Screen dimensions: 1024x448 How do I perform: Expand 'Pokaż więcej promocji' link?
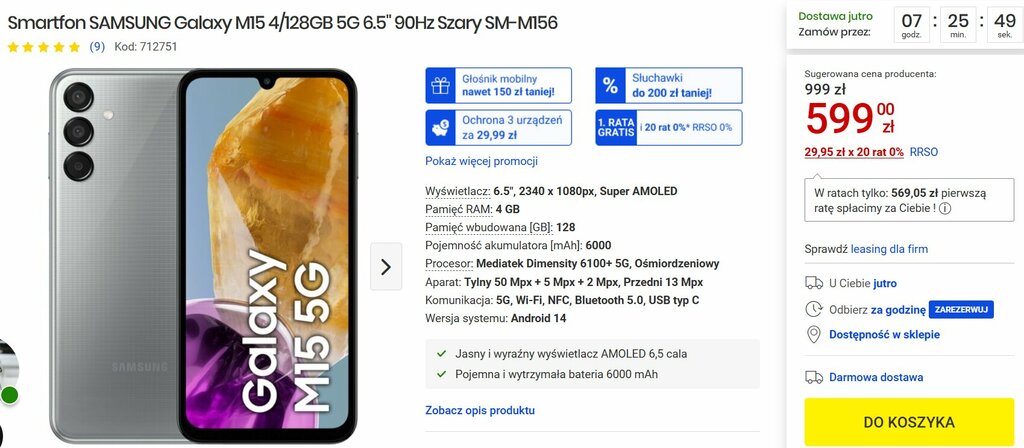coord(481,161)
